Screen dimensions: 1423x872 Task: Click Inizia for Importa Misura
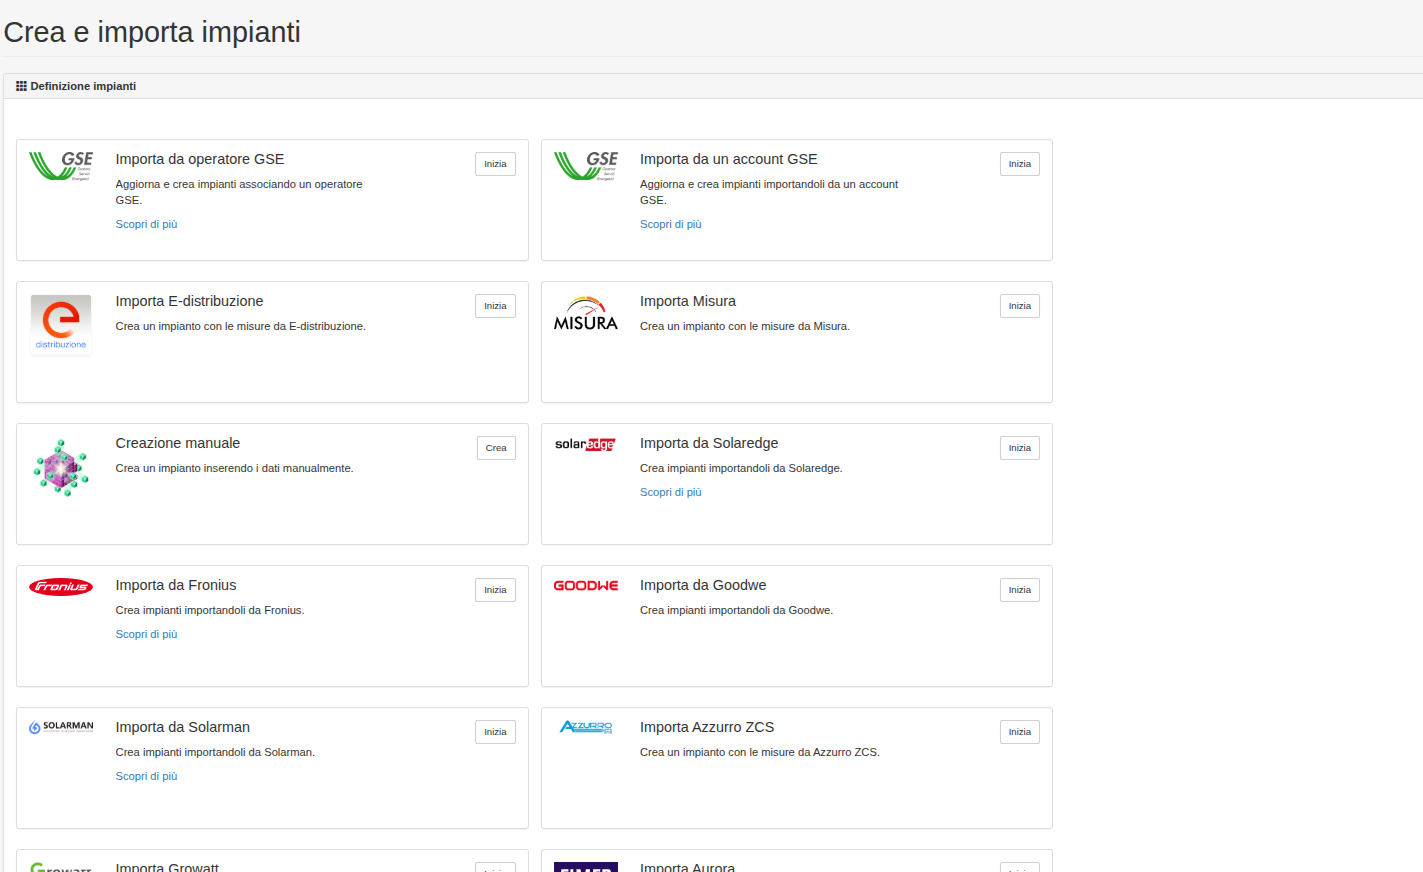(x=1020, y=306)
